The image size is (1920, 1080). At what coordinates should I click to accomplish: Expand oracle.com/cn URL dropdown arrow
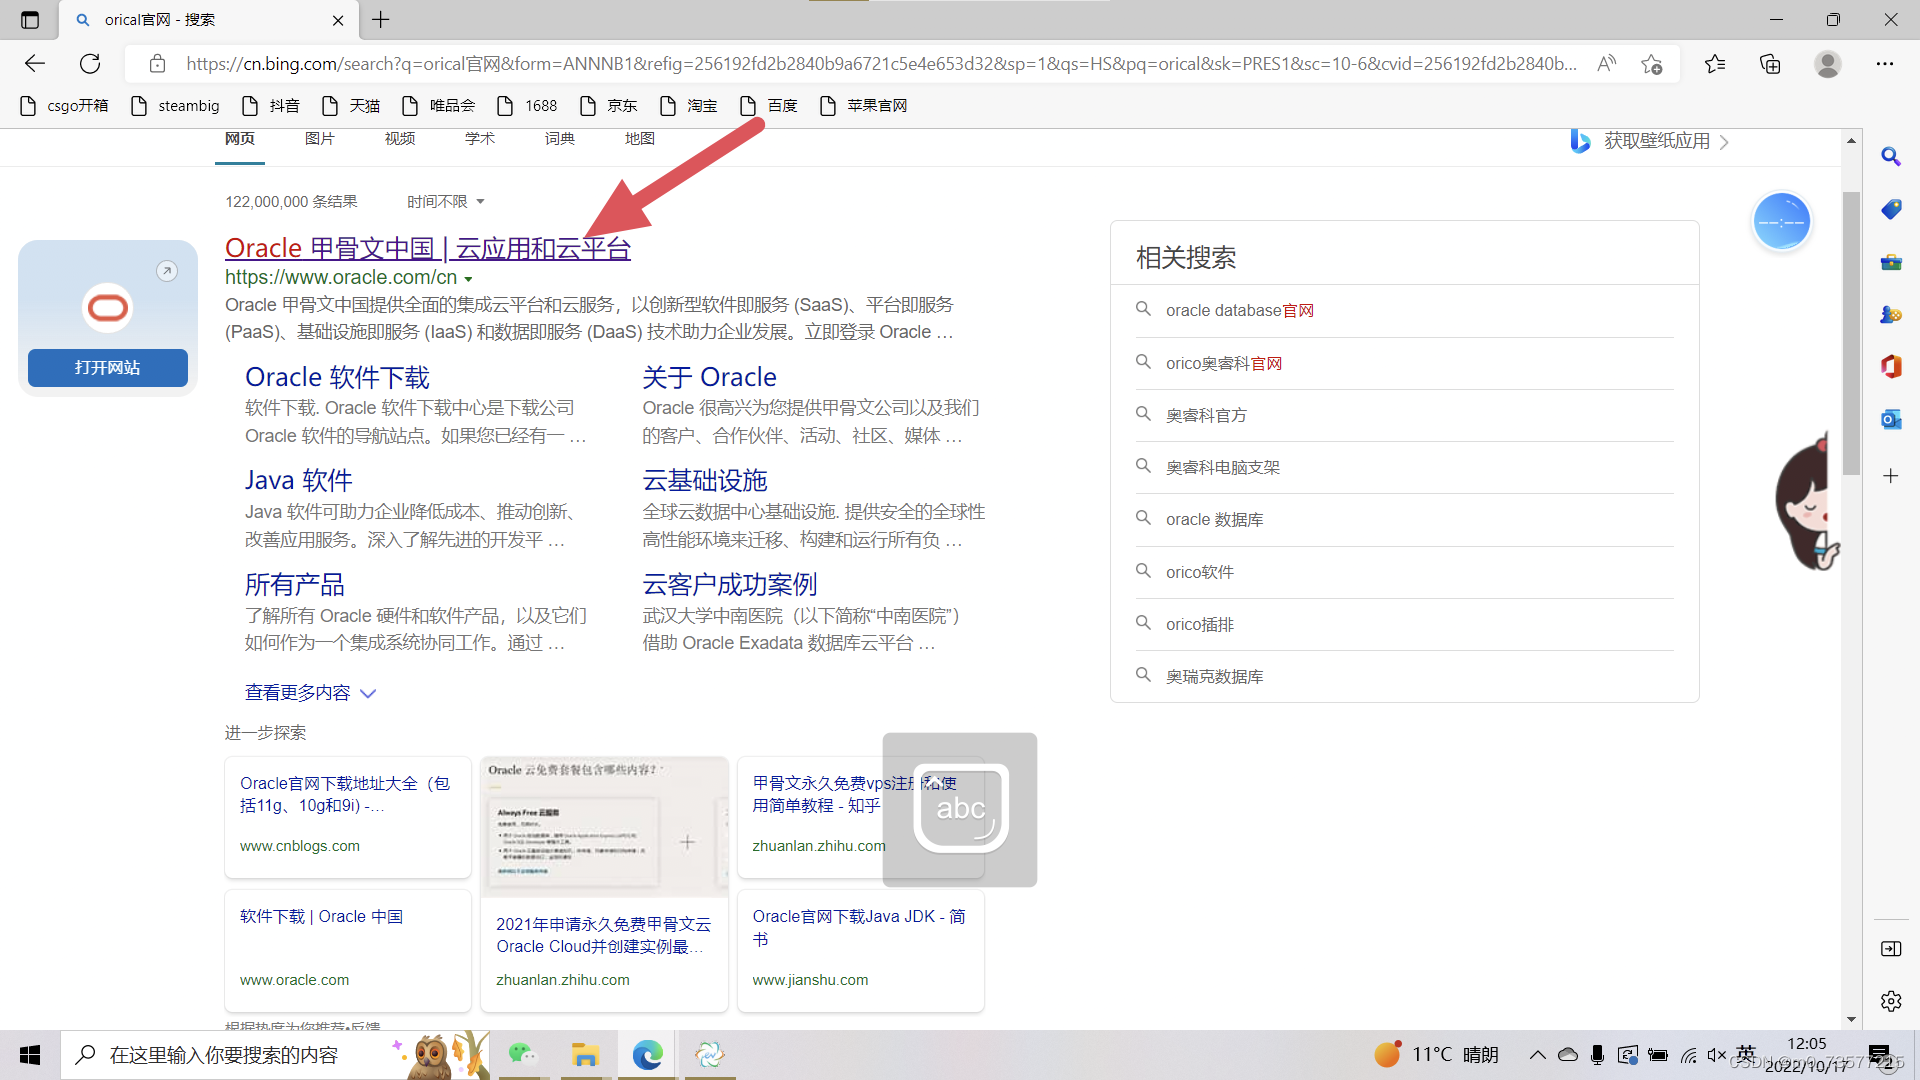pyautogui.click(x=468, y=279)
